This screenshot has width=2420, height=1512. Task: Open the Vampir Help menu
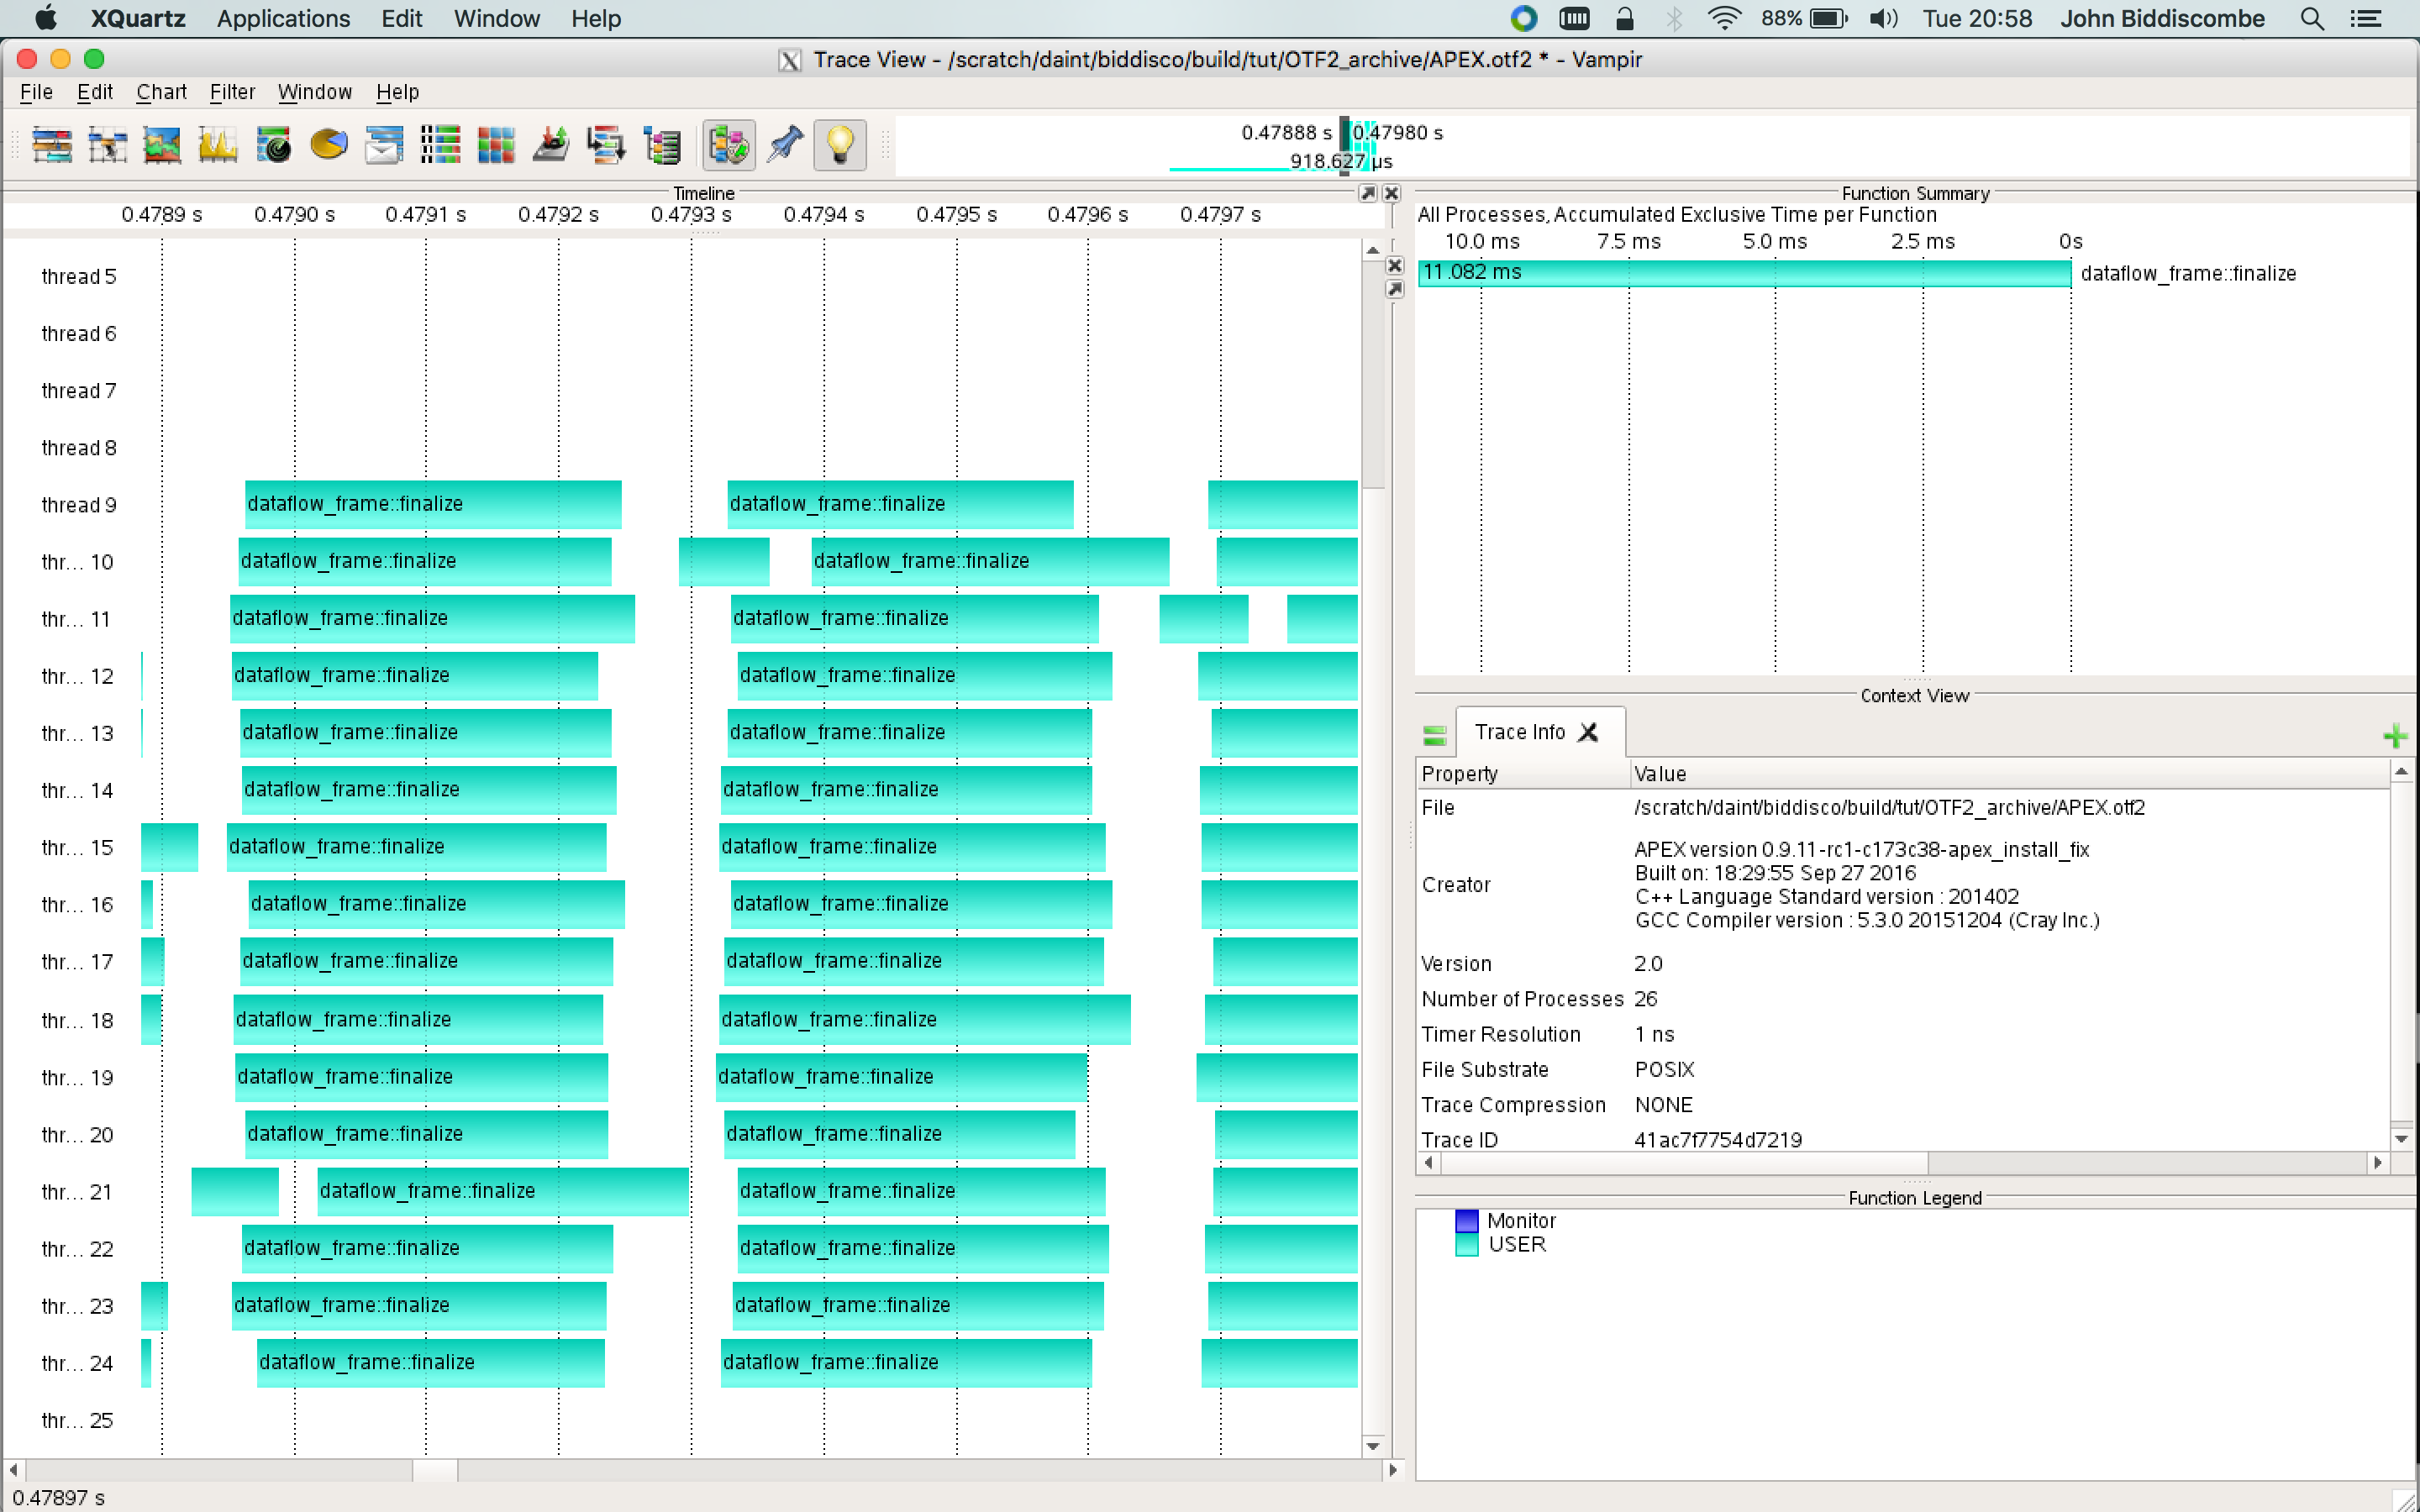click(x=397, y=92)
